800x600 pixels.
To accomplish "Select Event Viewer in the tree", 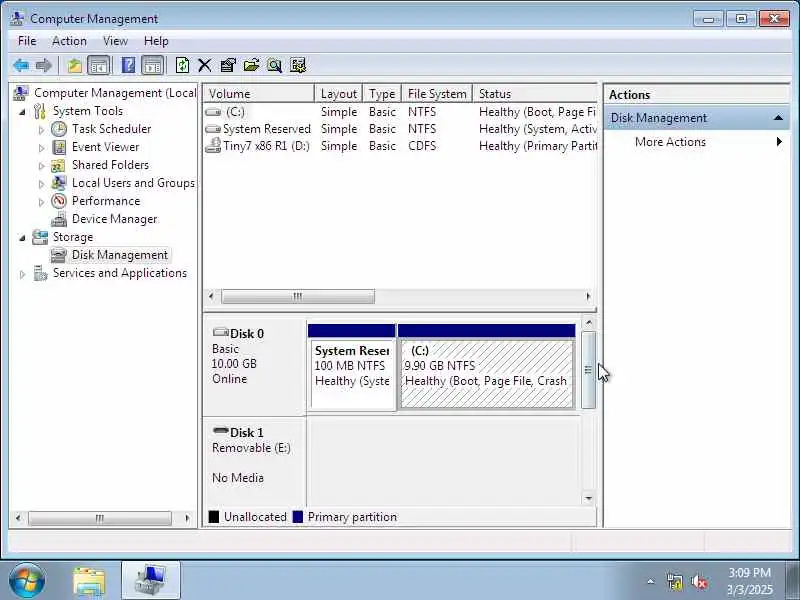I will pos(105,147).
